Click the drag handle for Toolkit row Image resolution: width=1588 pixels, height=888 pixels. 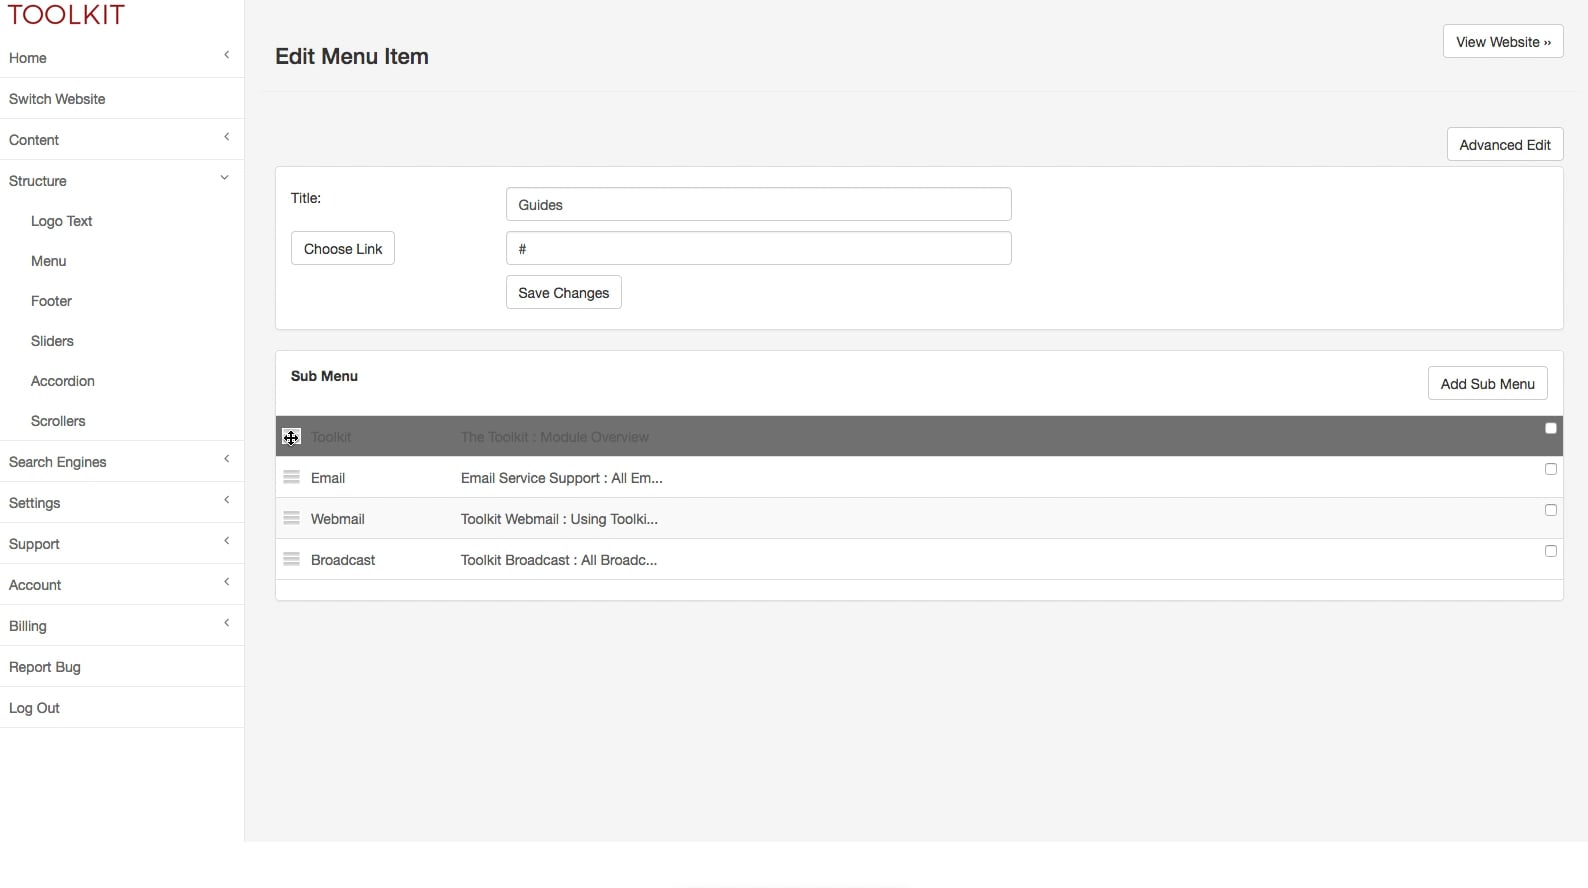292,437
